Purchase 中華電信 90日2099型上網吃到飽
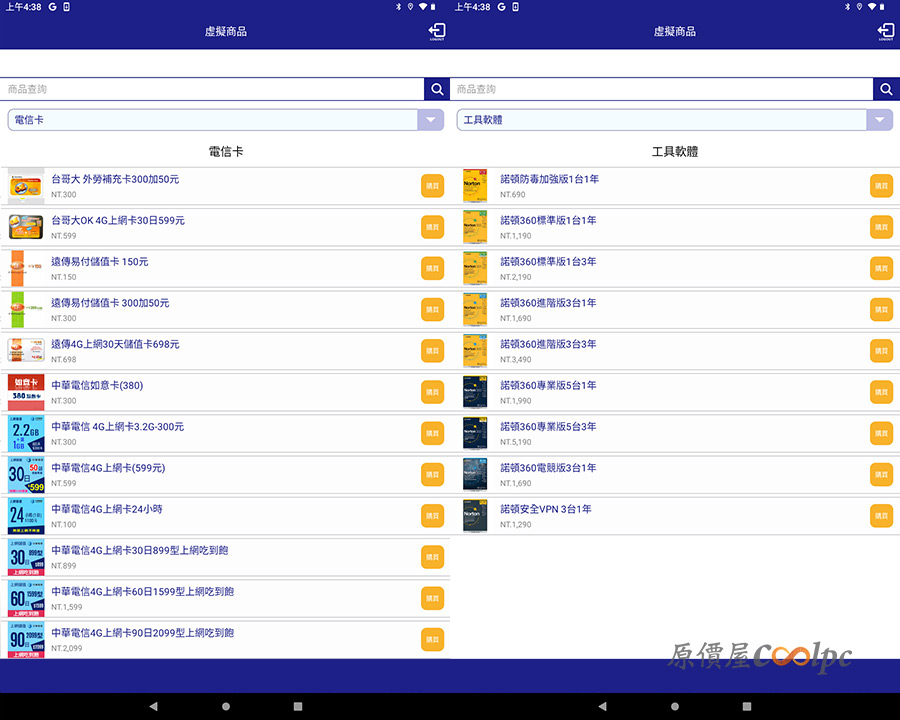900x720 pixels. pos(432,640)
